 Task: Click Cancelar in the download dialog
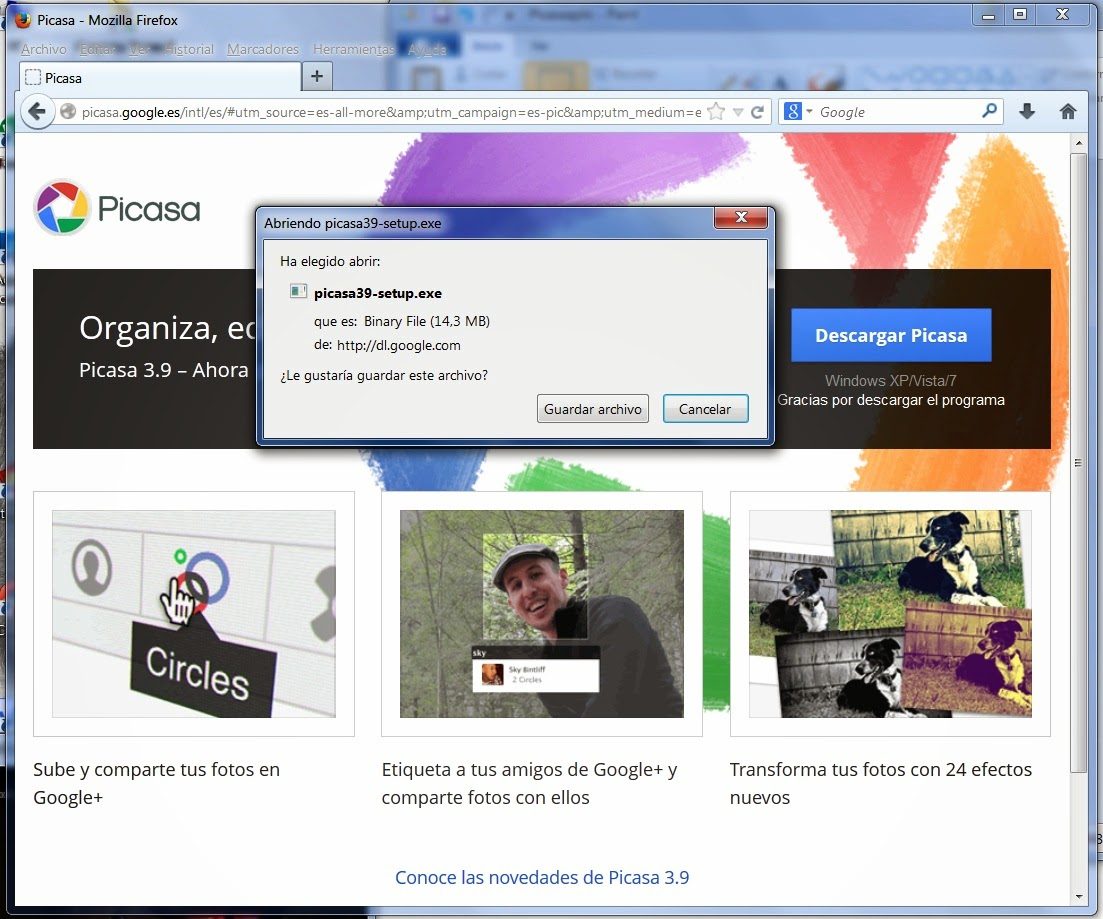(x=705, y=409)
